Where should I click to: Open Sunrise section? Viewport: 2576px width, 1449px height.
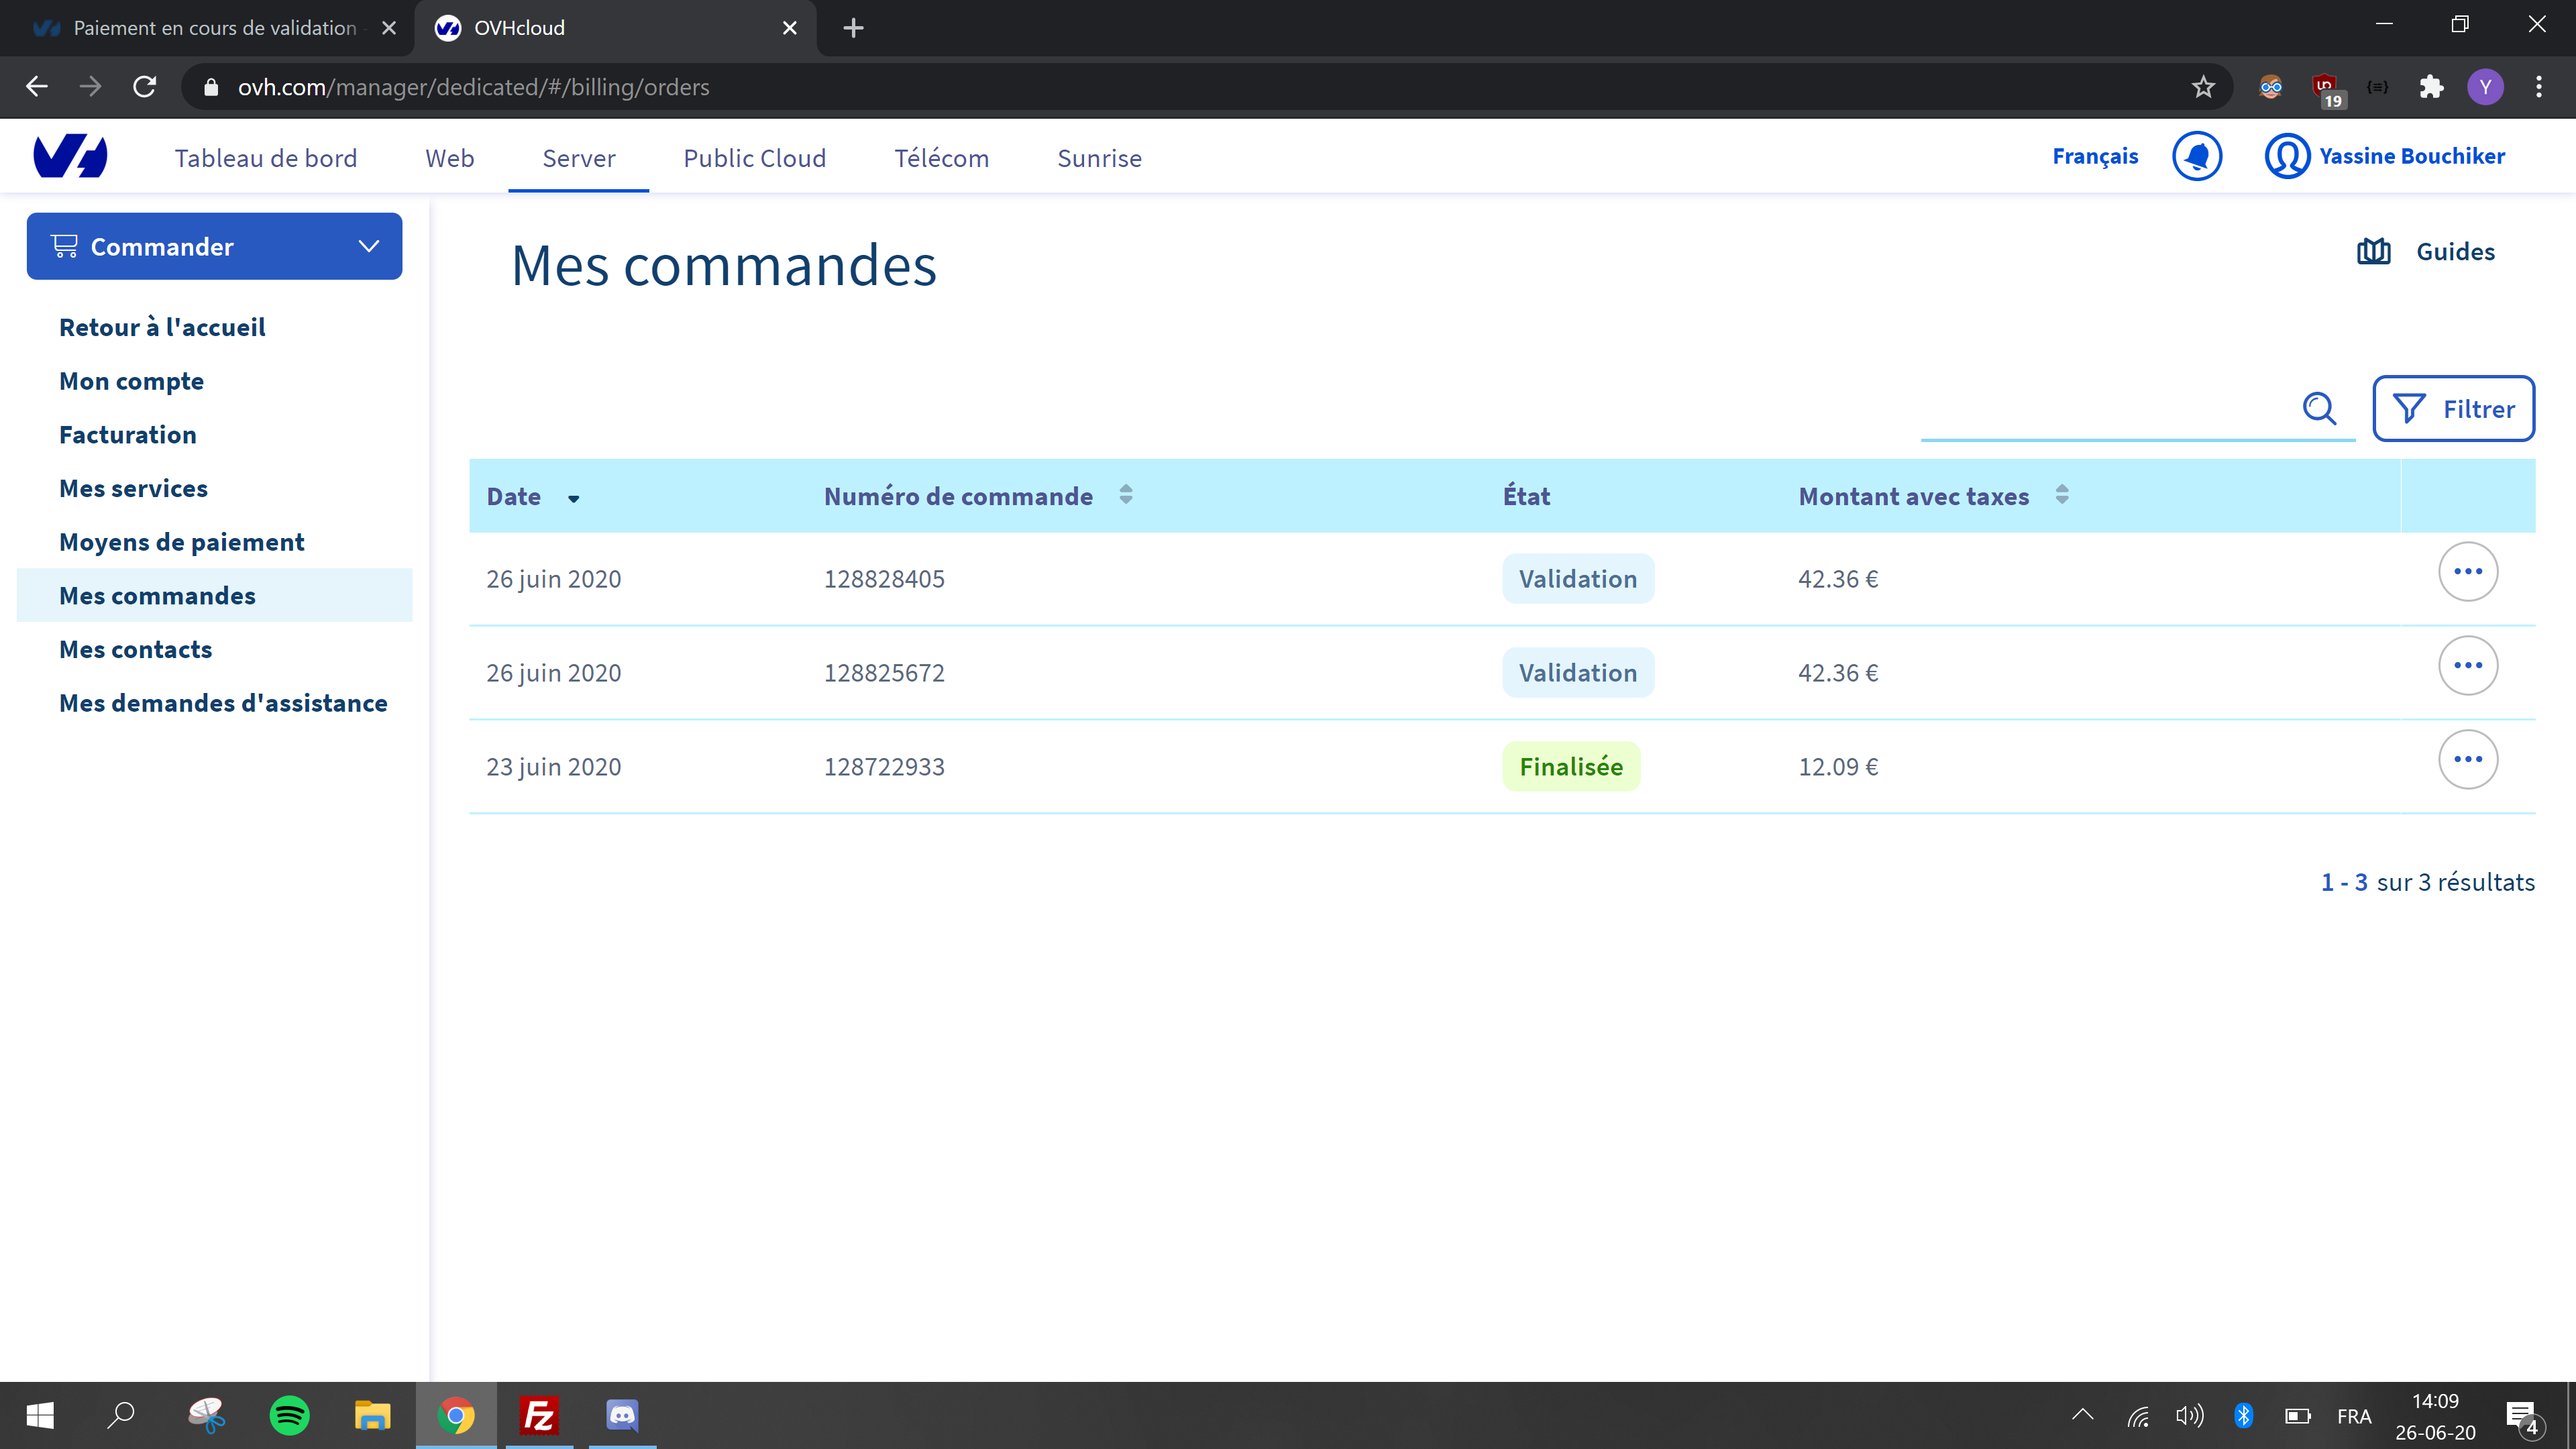(1099, 158)
